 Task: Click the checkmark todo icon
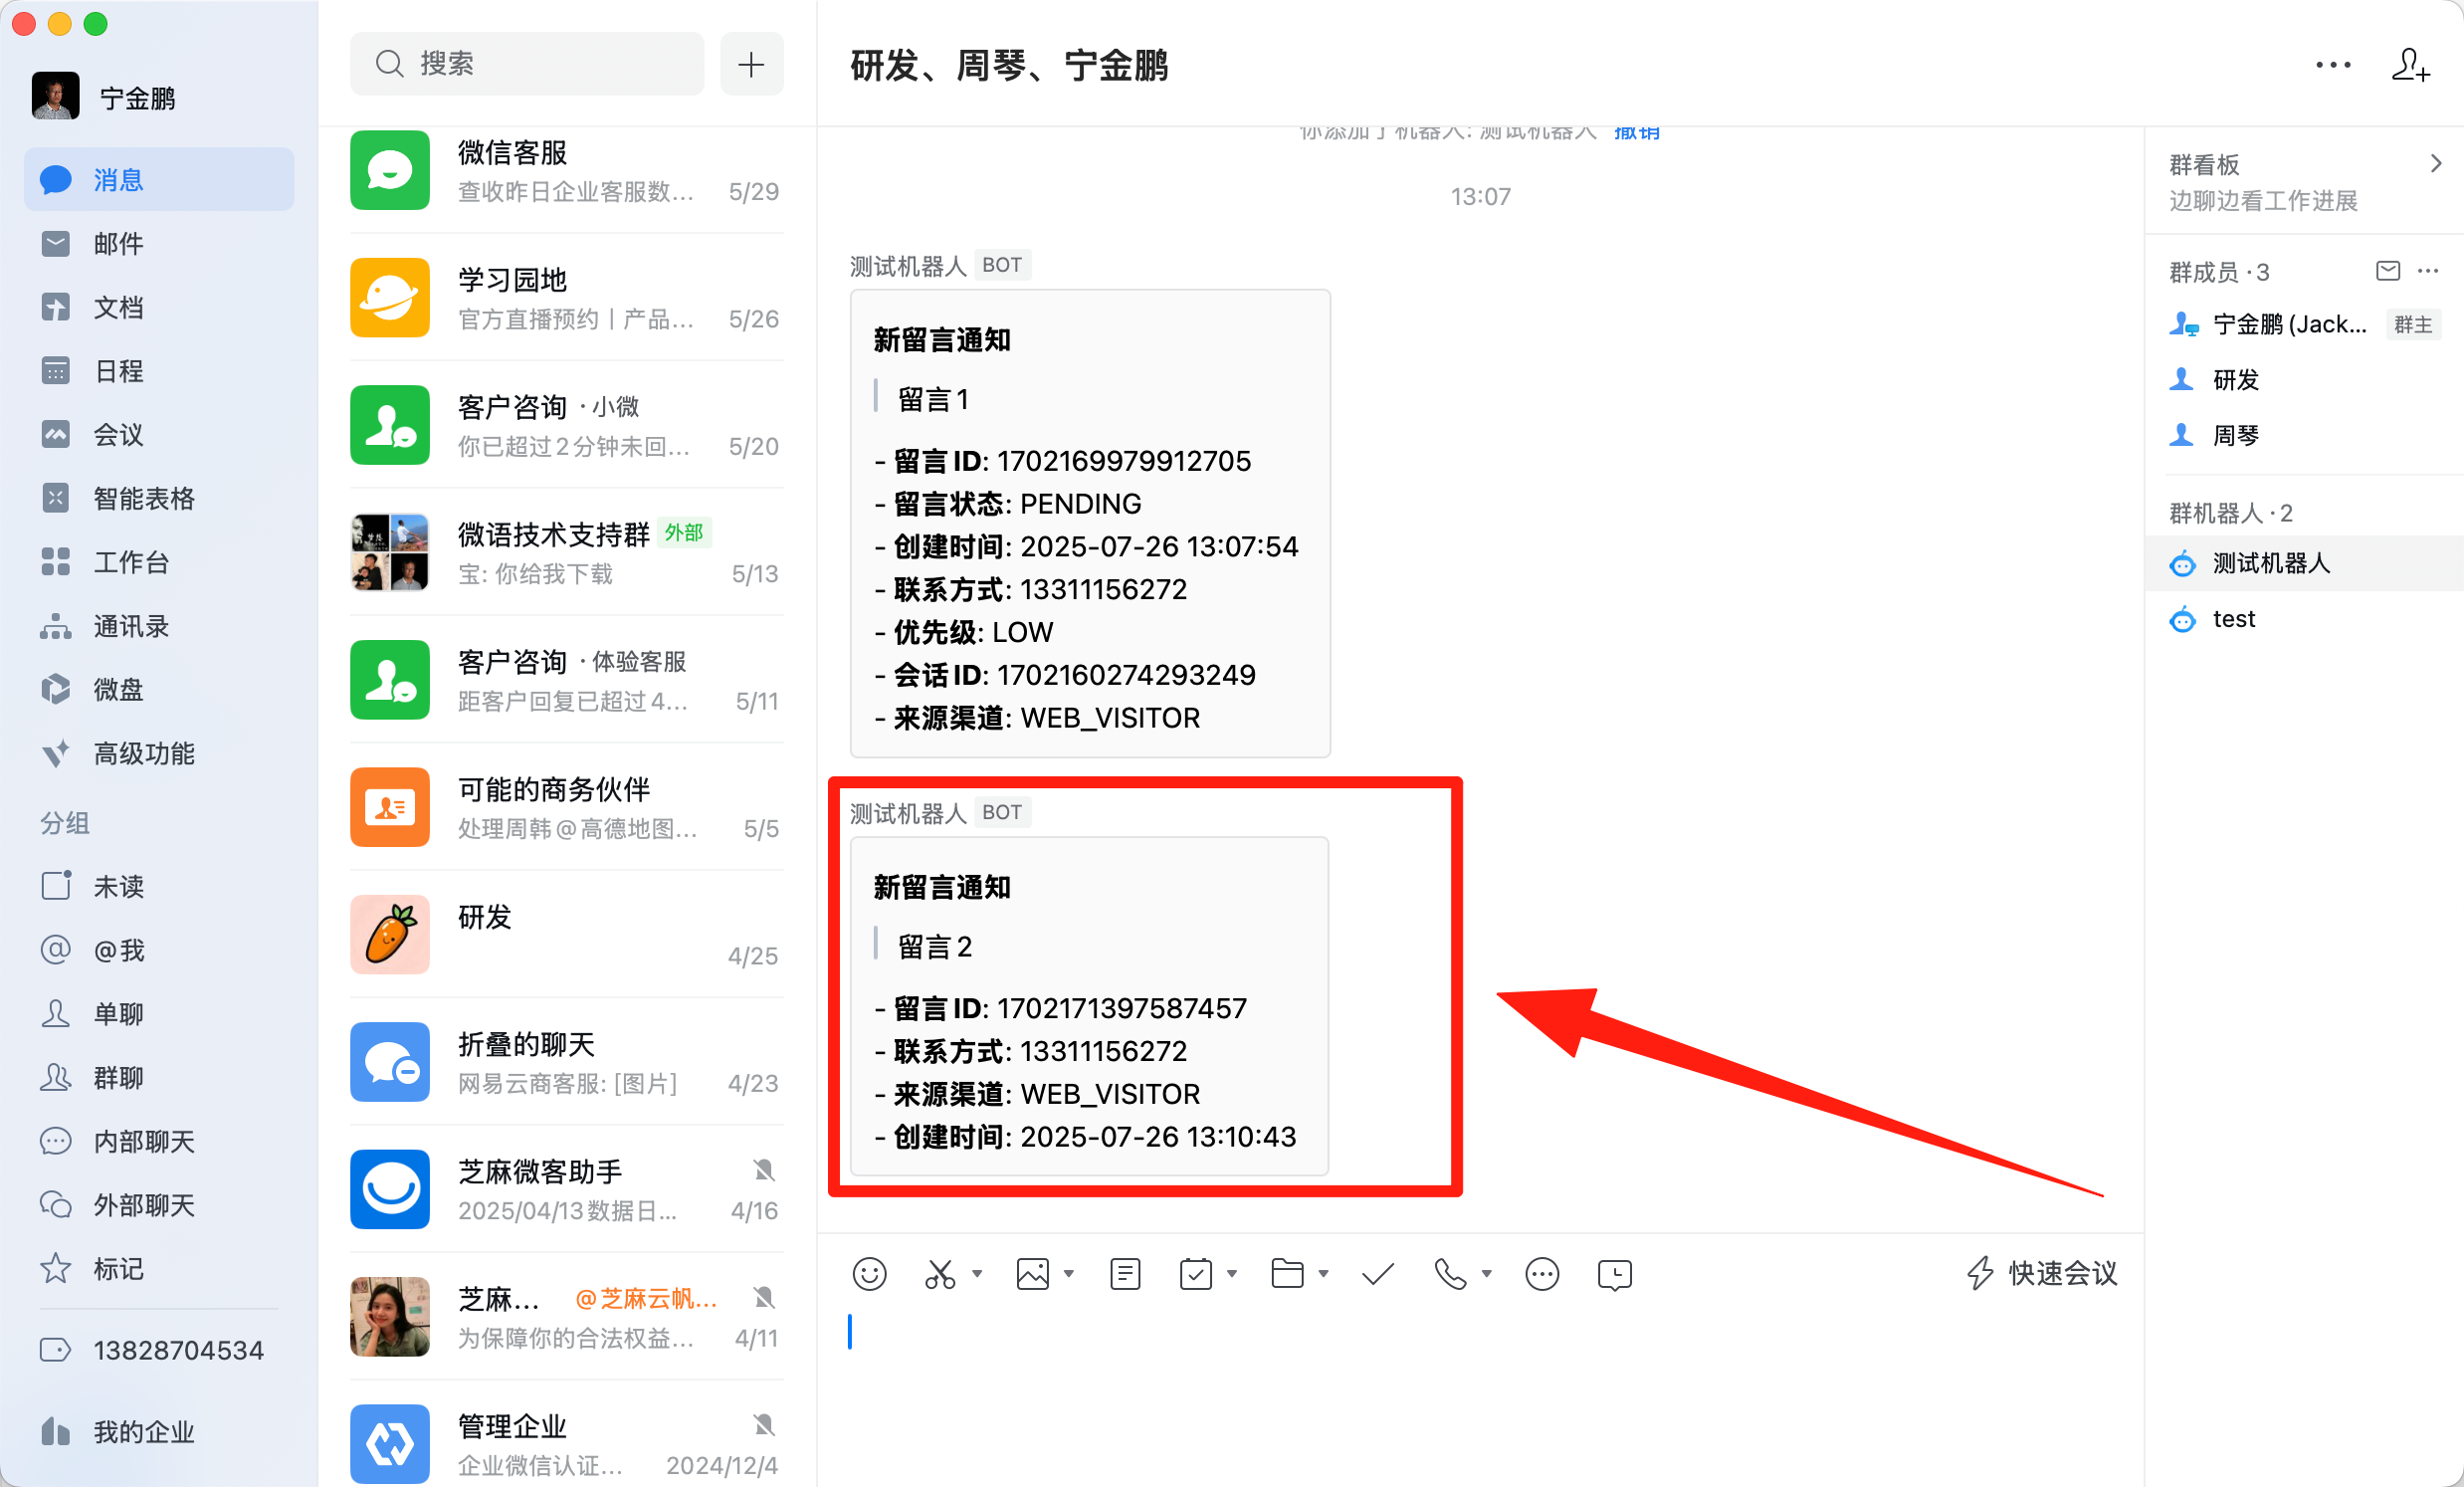tap(1378, 1274)
